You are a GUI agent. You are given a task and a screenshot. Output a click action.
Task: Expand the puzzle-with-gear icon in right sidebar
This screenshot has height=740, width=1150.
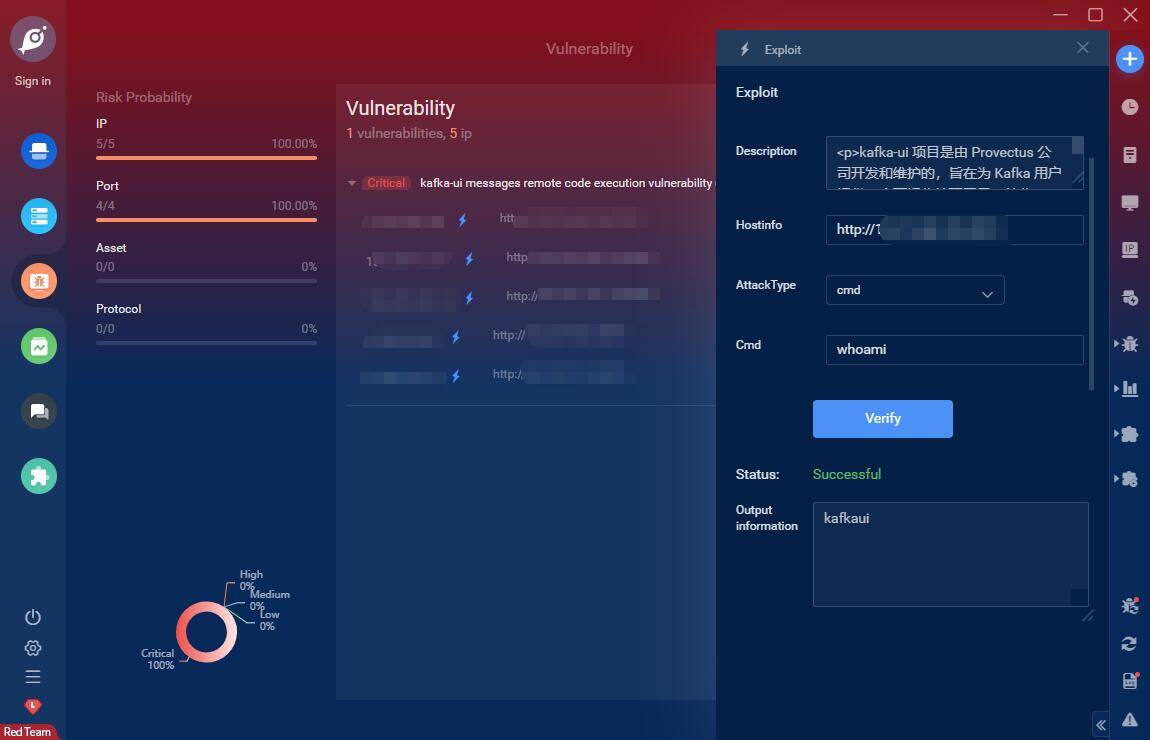[1127, 479]
